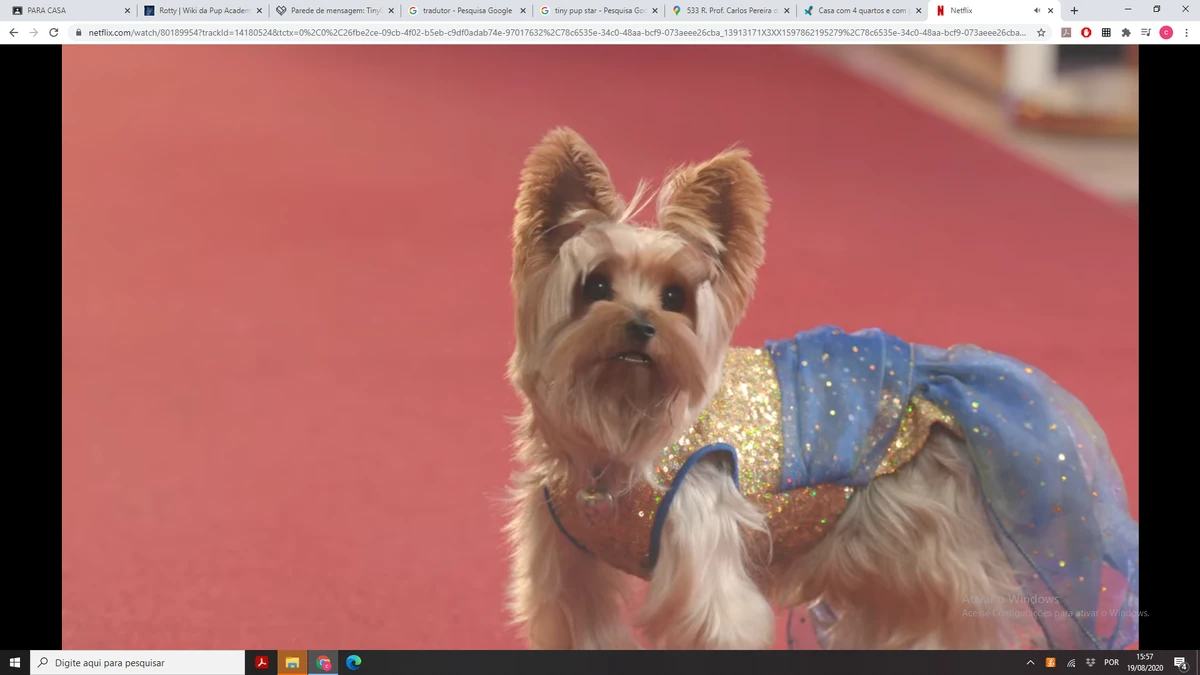The height and width of the screenshot is (675, 1200).
Task: Reload the Netflix page
Action: point(53,32)
